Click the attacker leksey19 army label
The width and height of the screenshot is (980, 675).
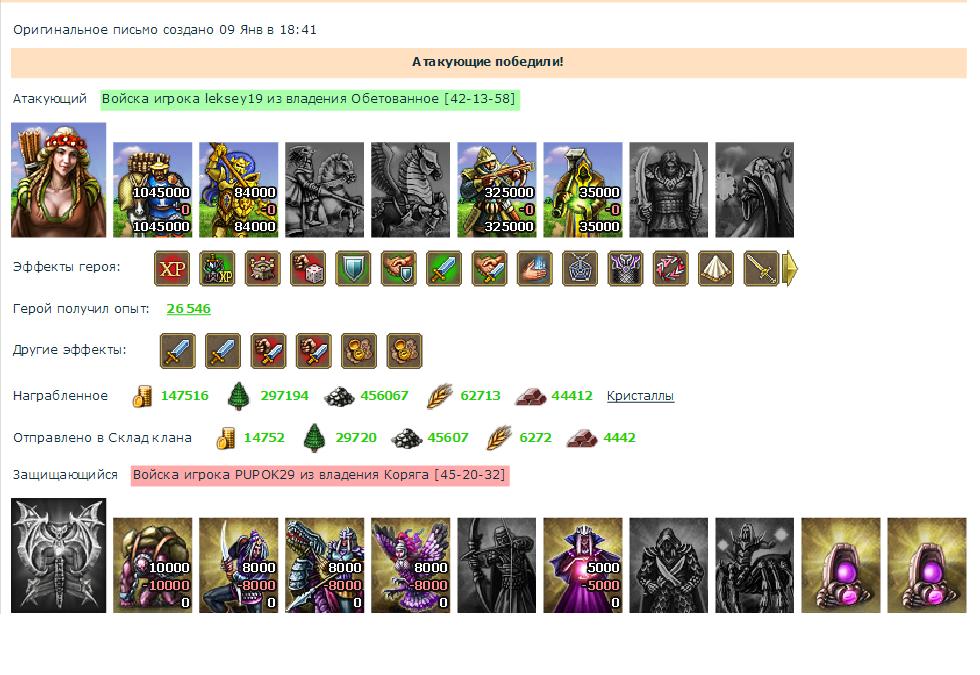click(x=310, y=99)
